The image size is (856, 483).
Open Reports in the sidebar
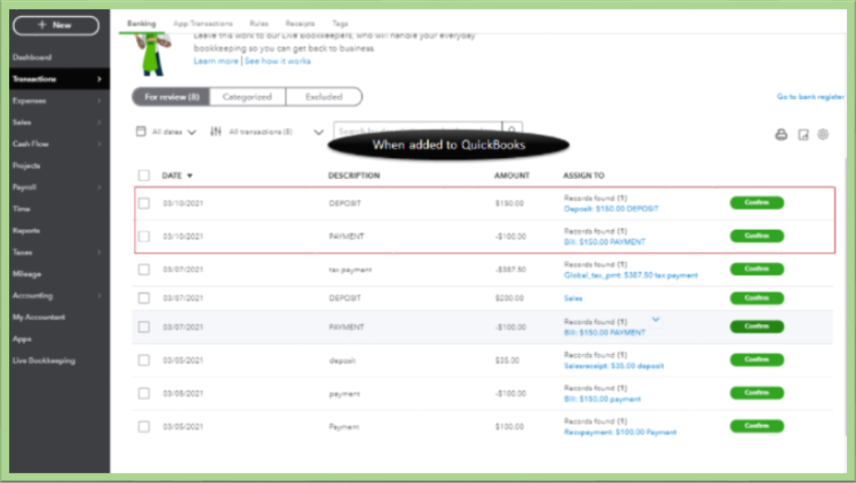[x=26, y=230]
